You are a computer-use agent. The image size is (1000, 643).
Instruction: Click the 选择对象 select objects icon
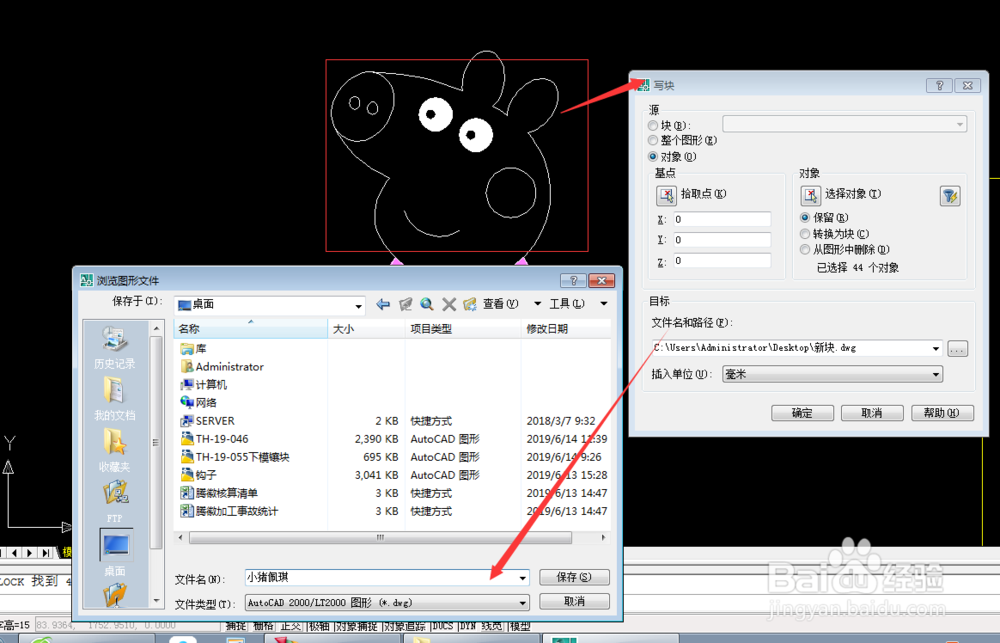(811, 195)
